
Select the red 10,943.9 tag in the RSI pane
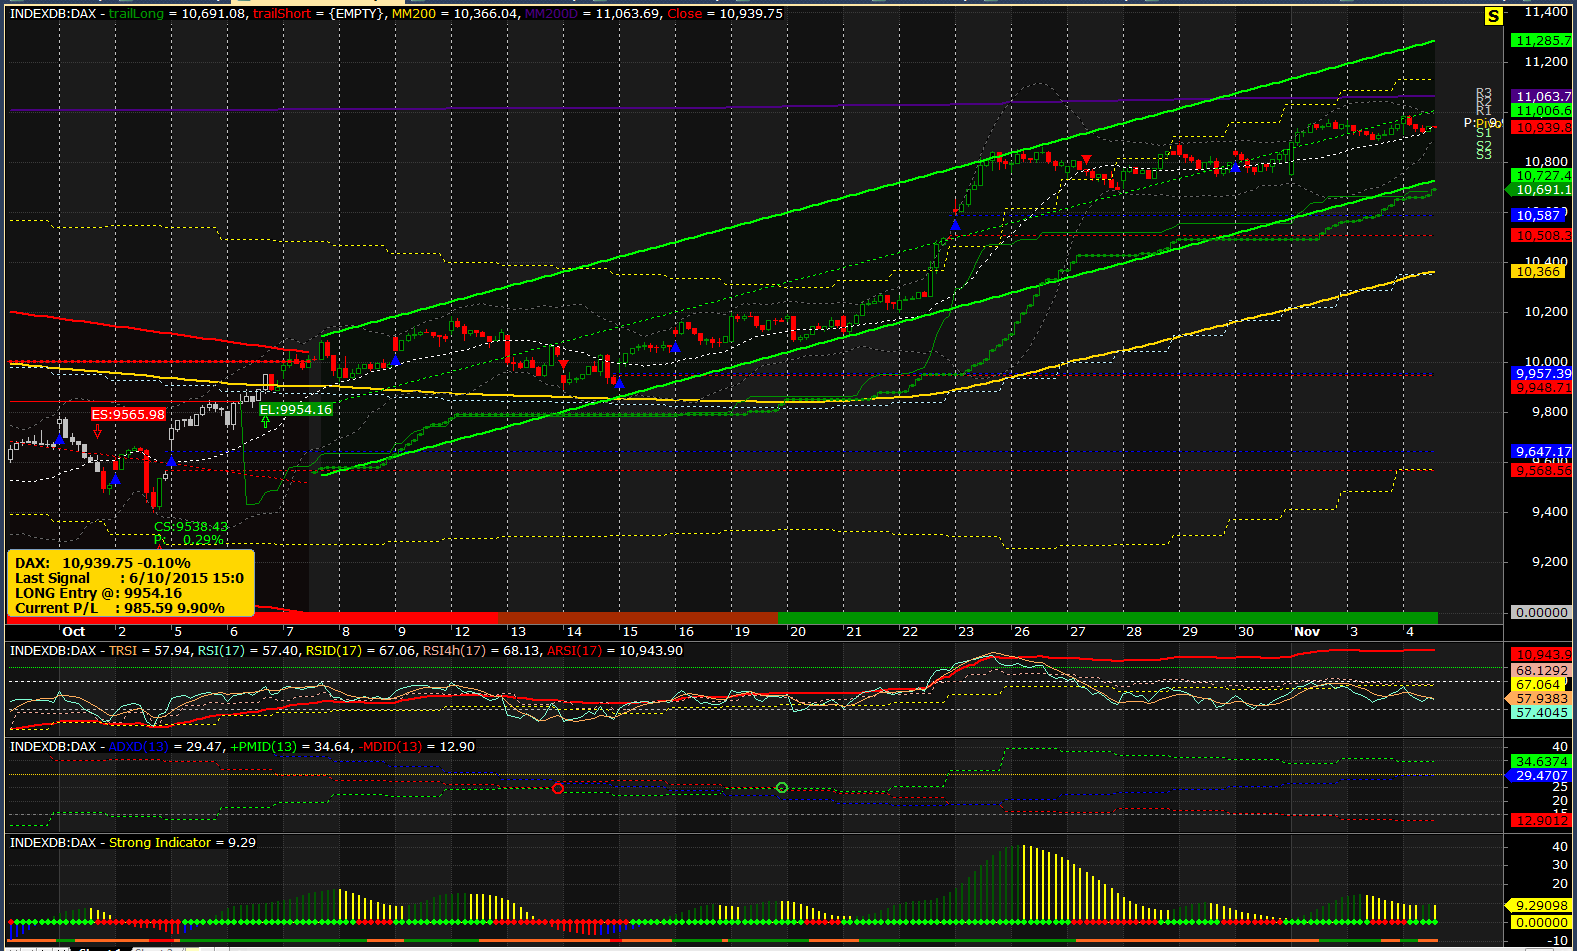tap(1542, 655)
